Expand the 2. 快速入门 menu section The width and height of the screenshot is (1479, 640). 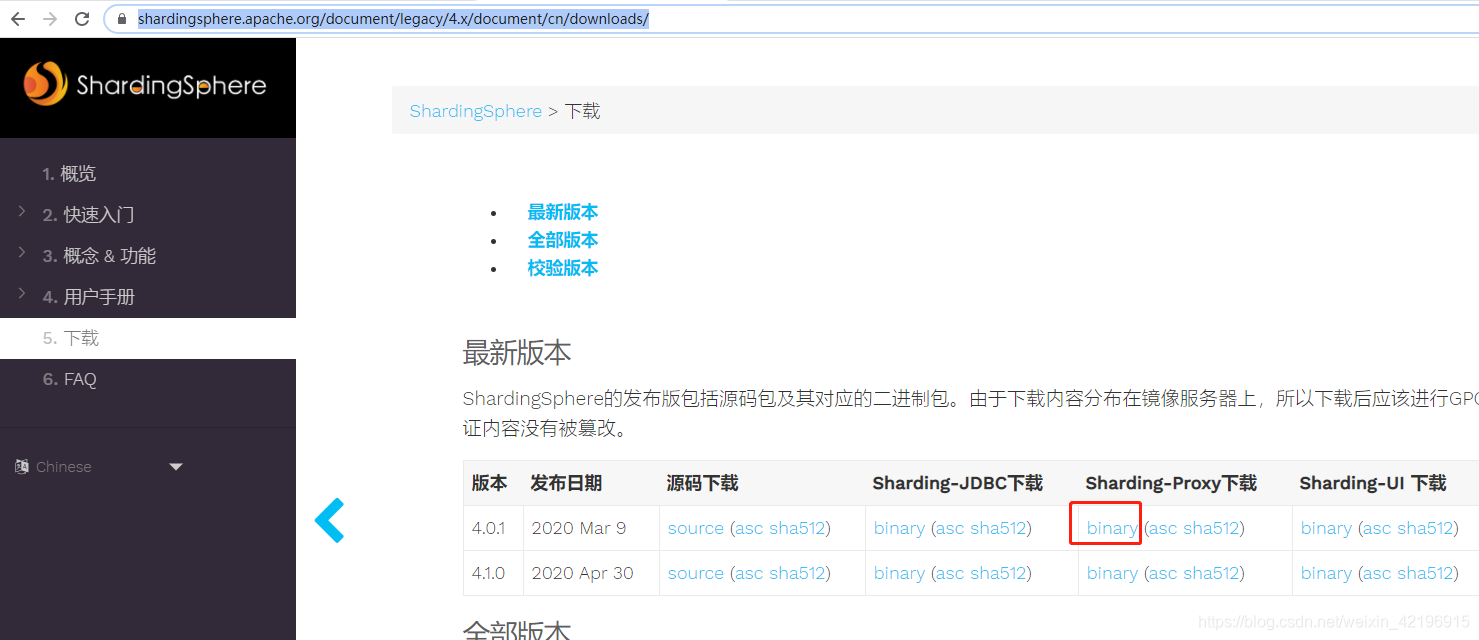[x=21, y=212]
